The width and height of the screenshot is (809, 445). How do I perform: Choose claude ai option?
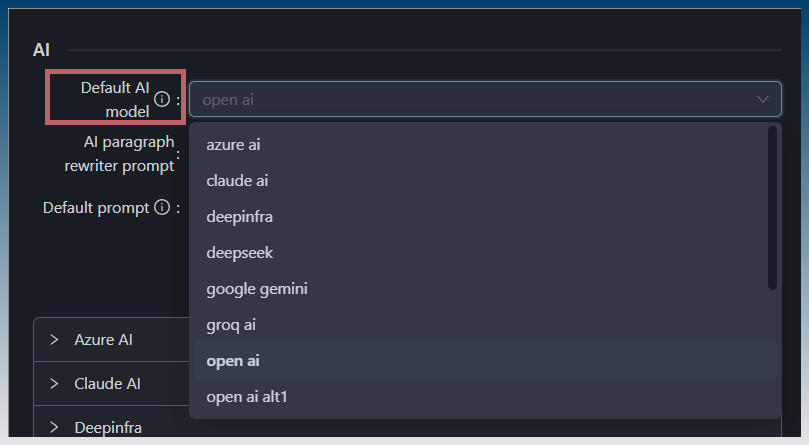pyautogui.click(x=237, y=181)
